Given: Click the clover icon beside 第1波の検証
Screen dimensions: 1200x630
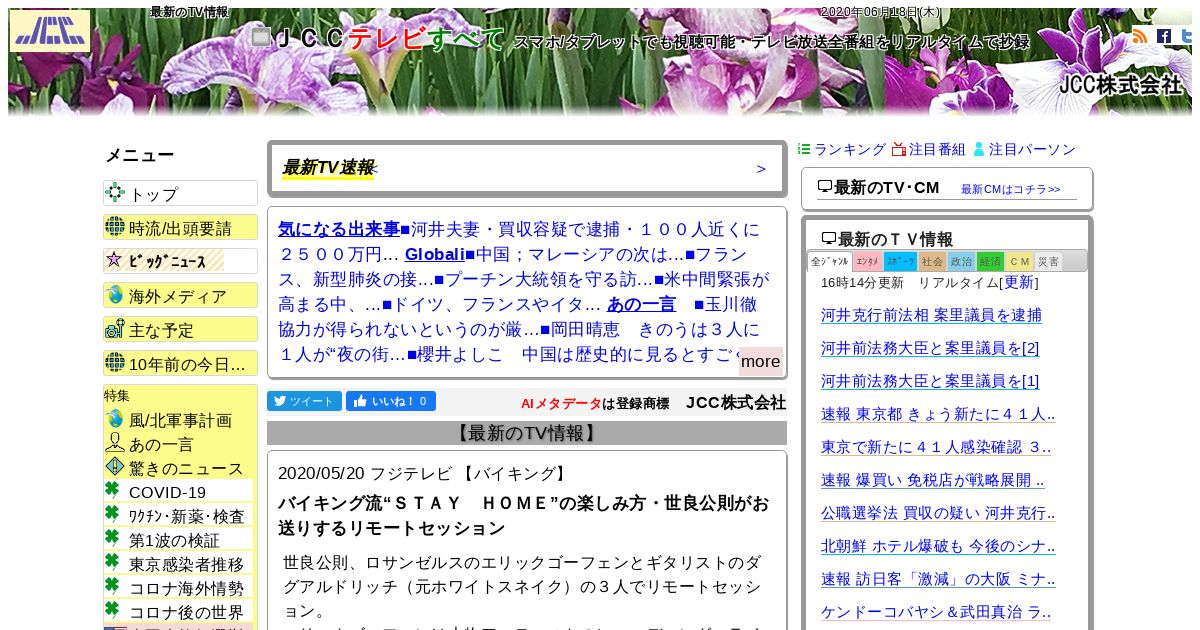Looking at the screenshot, I should point(112,537).
